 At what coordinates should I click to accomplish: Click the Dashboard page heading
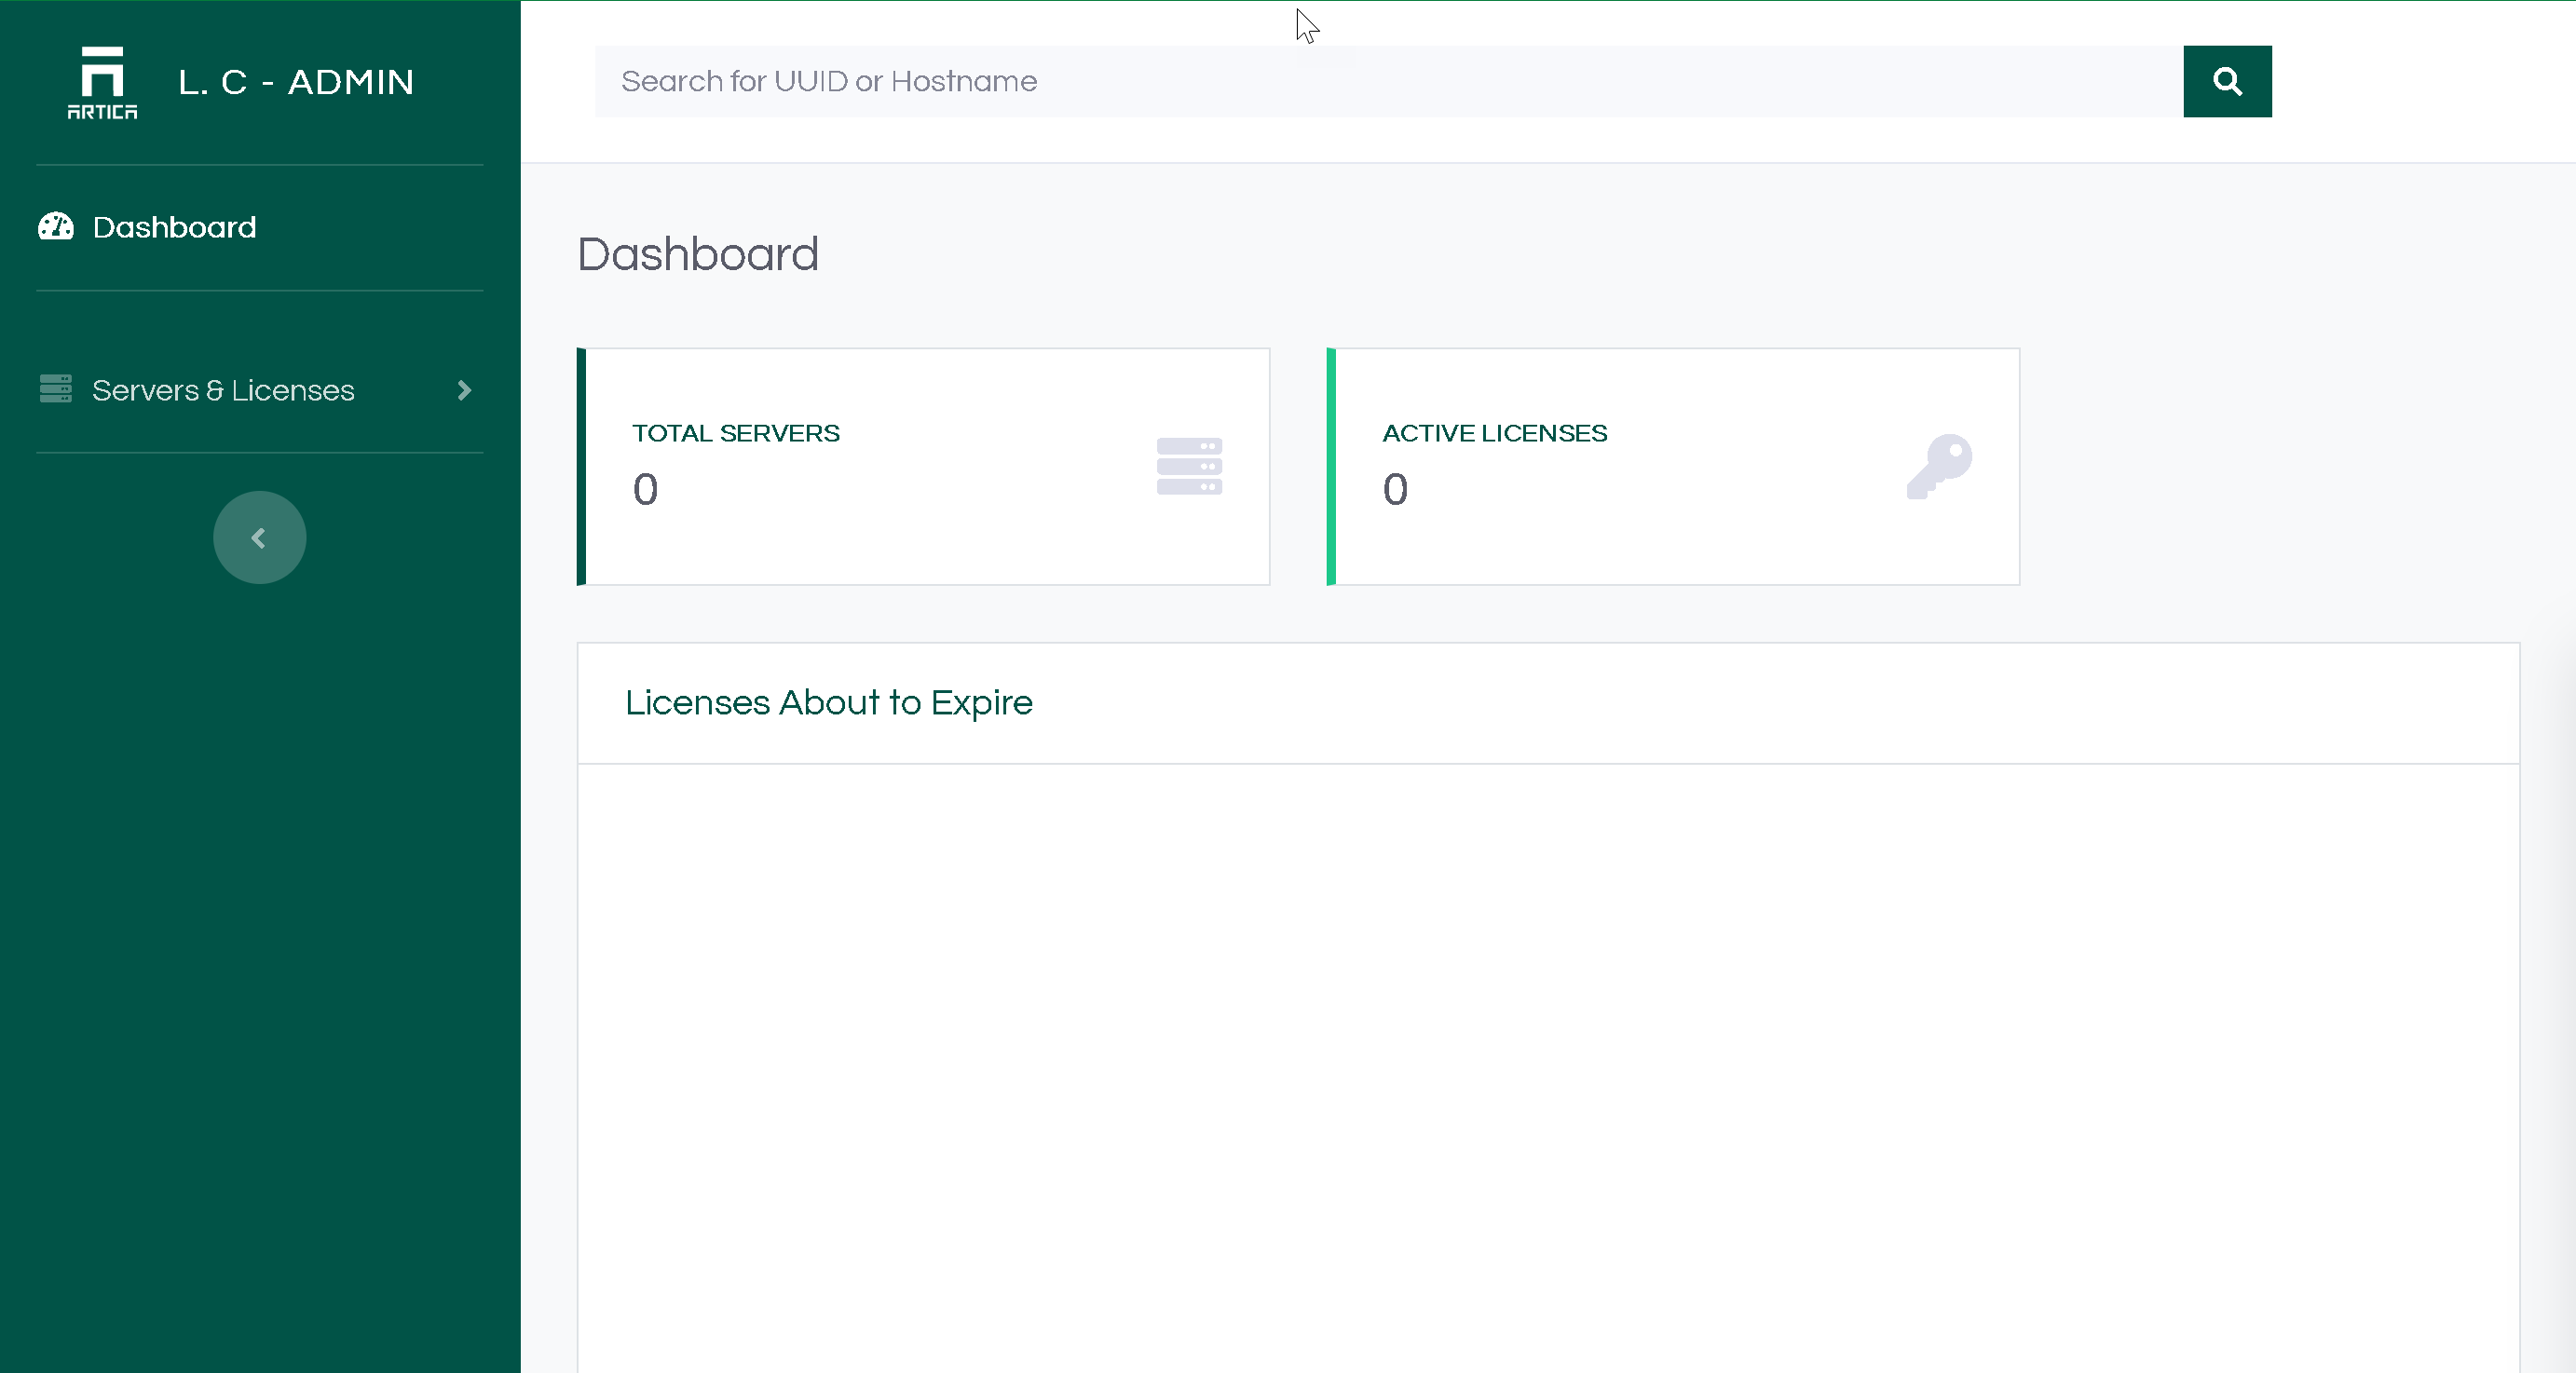click(x=698, y=254)
